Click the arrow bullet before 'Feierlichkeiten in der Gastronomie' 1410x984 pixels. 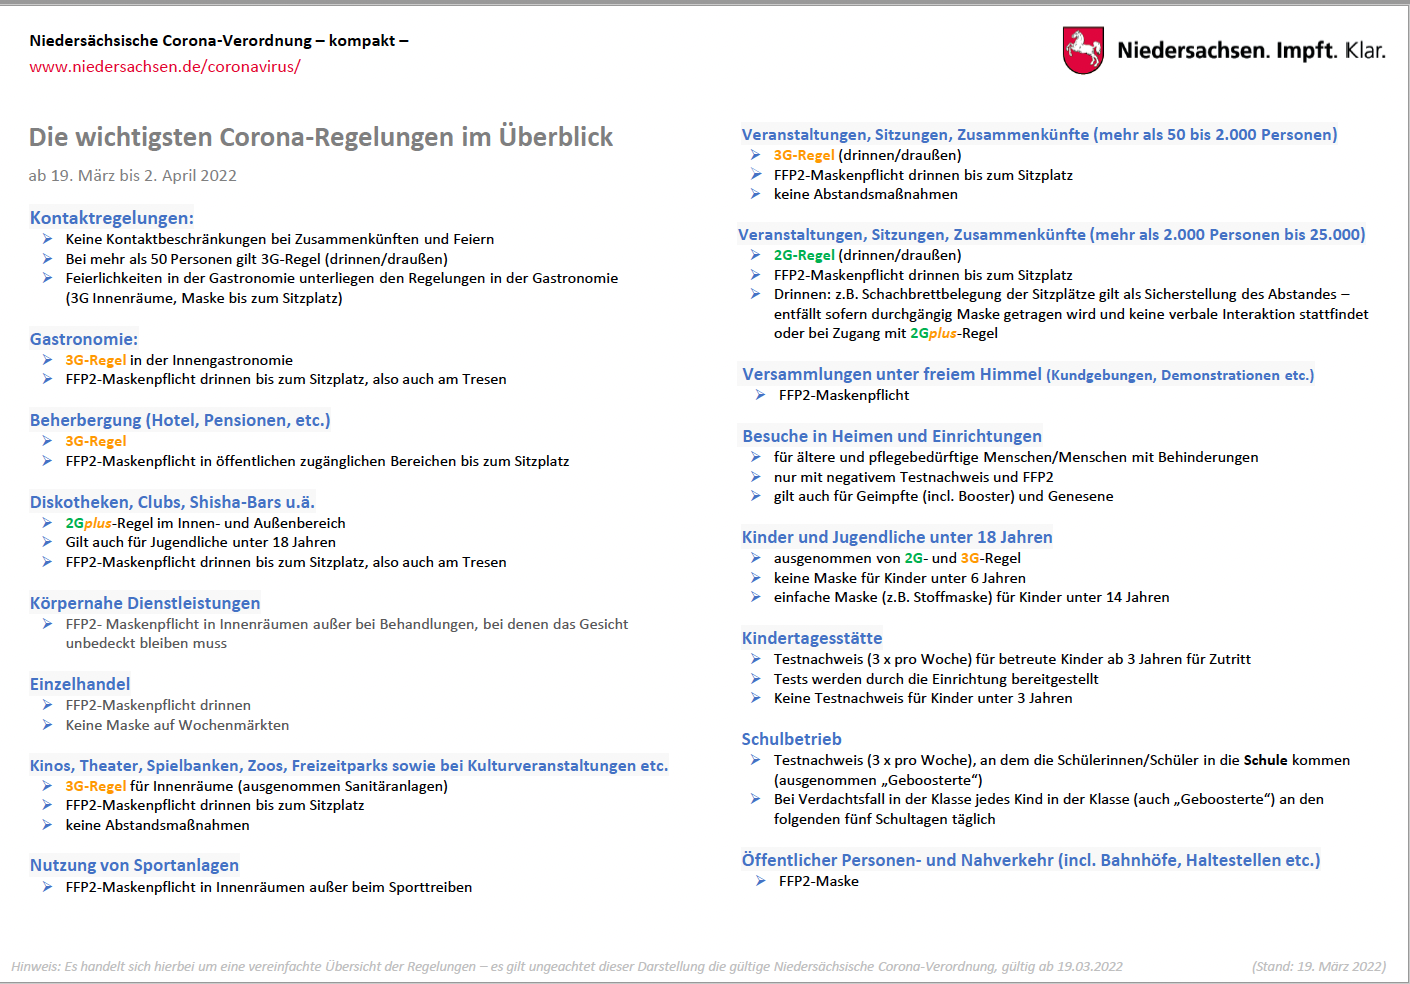(x=47, y=278)
